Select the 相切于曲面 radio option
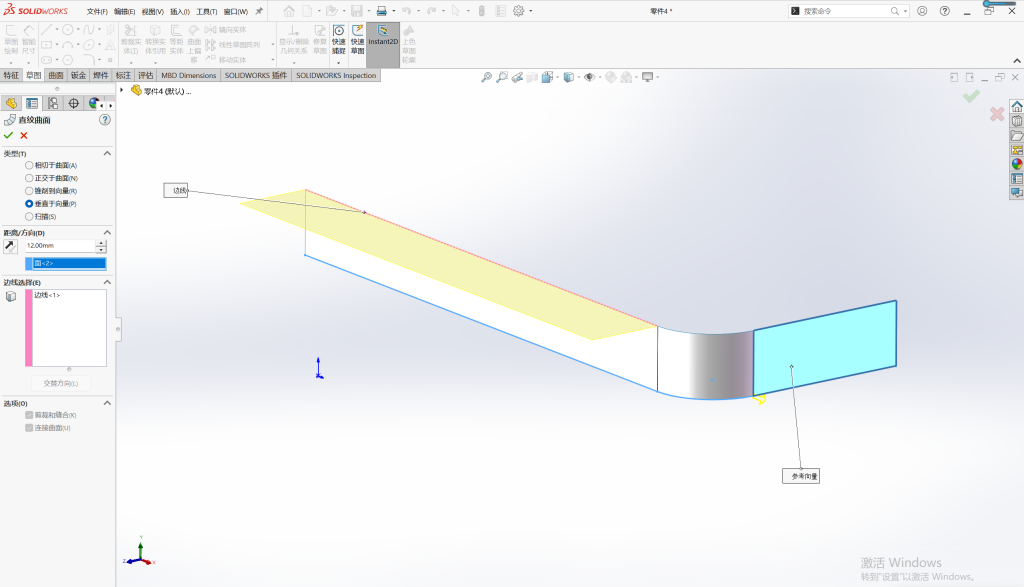Screen dimensions: 1024x587 29,165
